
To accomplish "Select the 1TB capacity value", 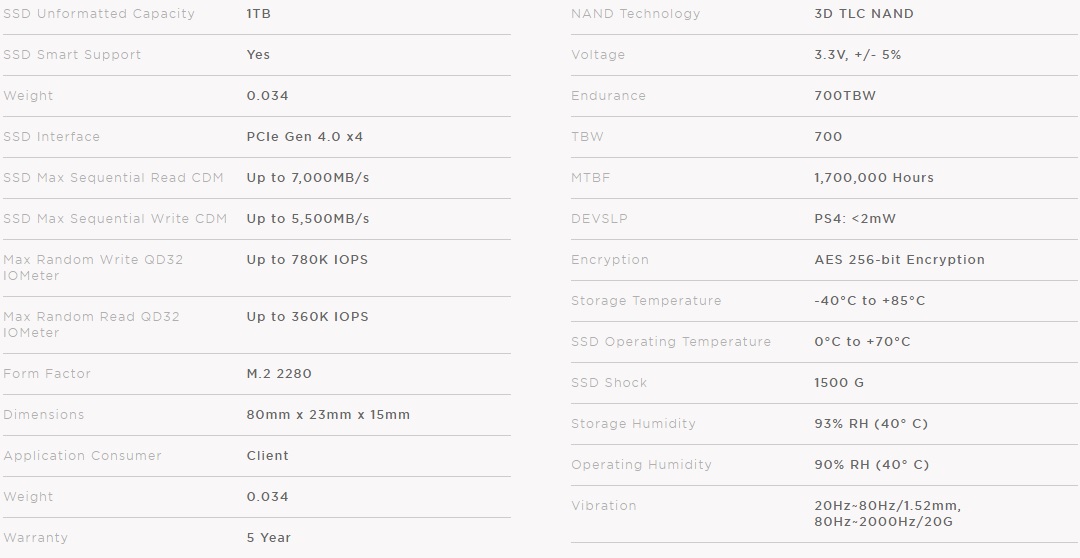I will 258,14.
